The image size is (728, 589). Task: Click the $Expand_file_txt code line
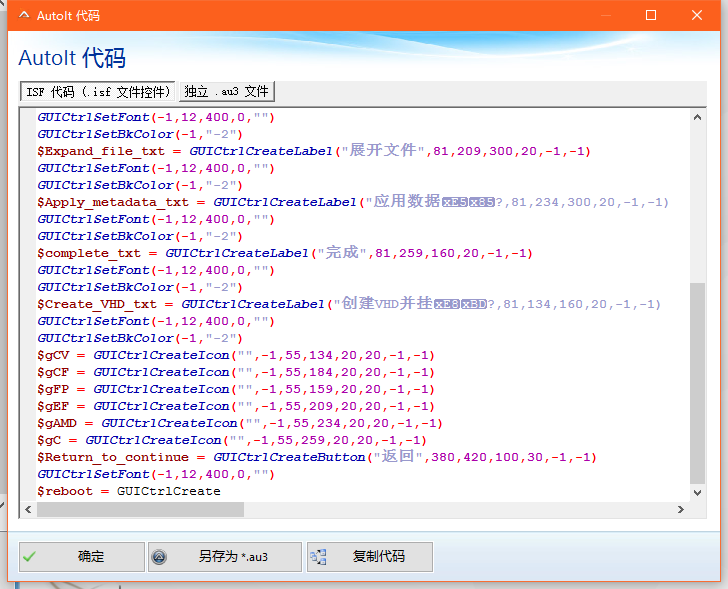[314, 151]
